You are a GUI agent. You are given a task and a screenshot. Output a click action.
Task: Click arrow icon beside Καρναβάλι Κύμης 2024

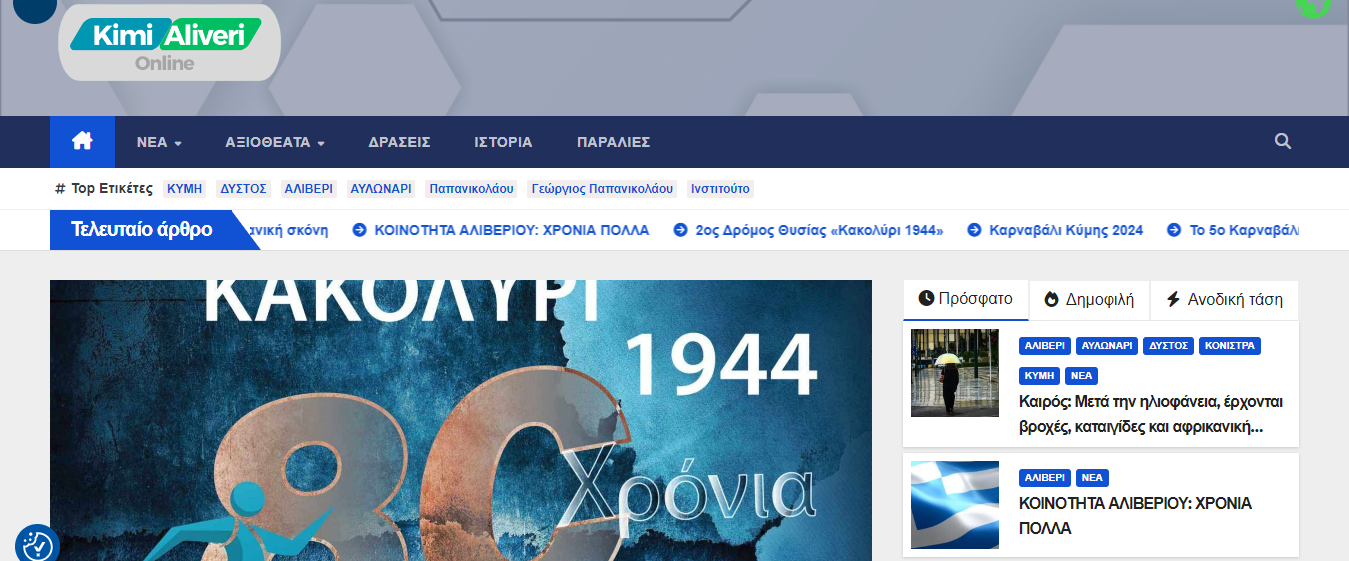[x=974, y=230]
